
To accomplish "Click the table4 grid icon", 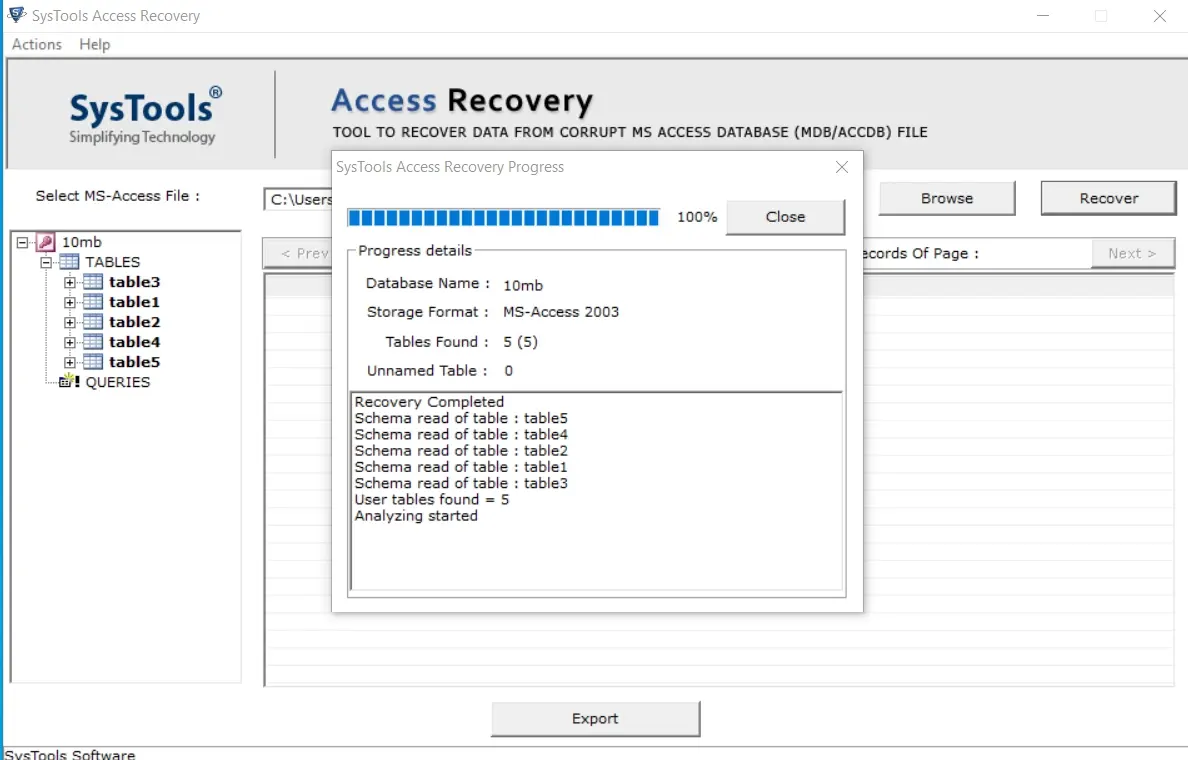I will [92, 342].
